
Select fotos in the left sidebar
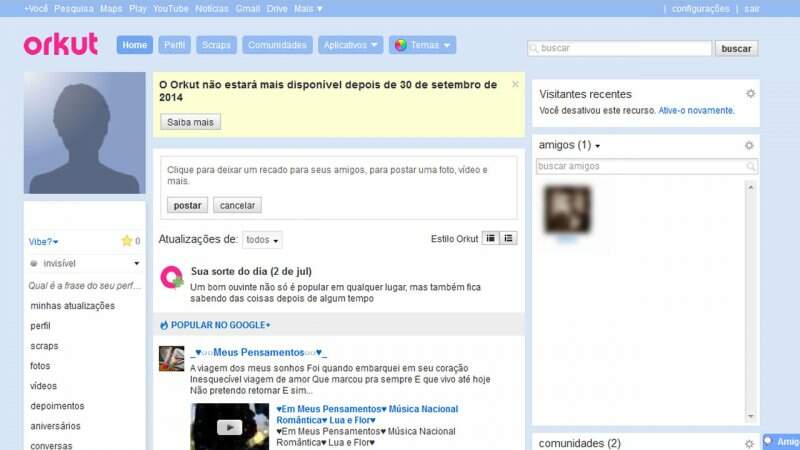tap(42, 366)
